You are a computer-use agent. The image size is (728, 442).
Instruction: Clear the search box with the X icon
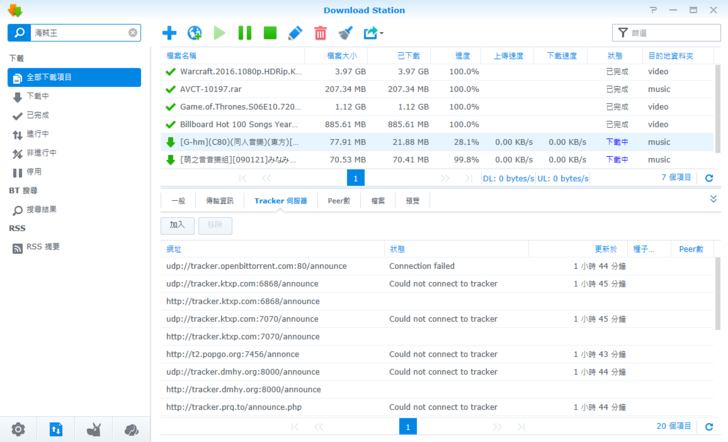[133, 33]
